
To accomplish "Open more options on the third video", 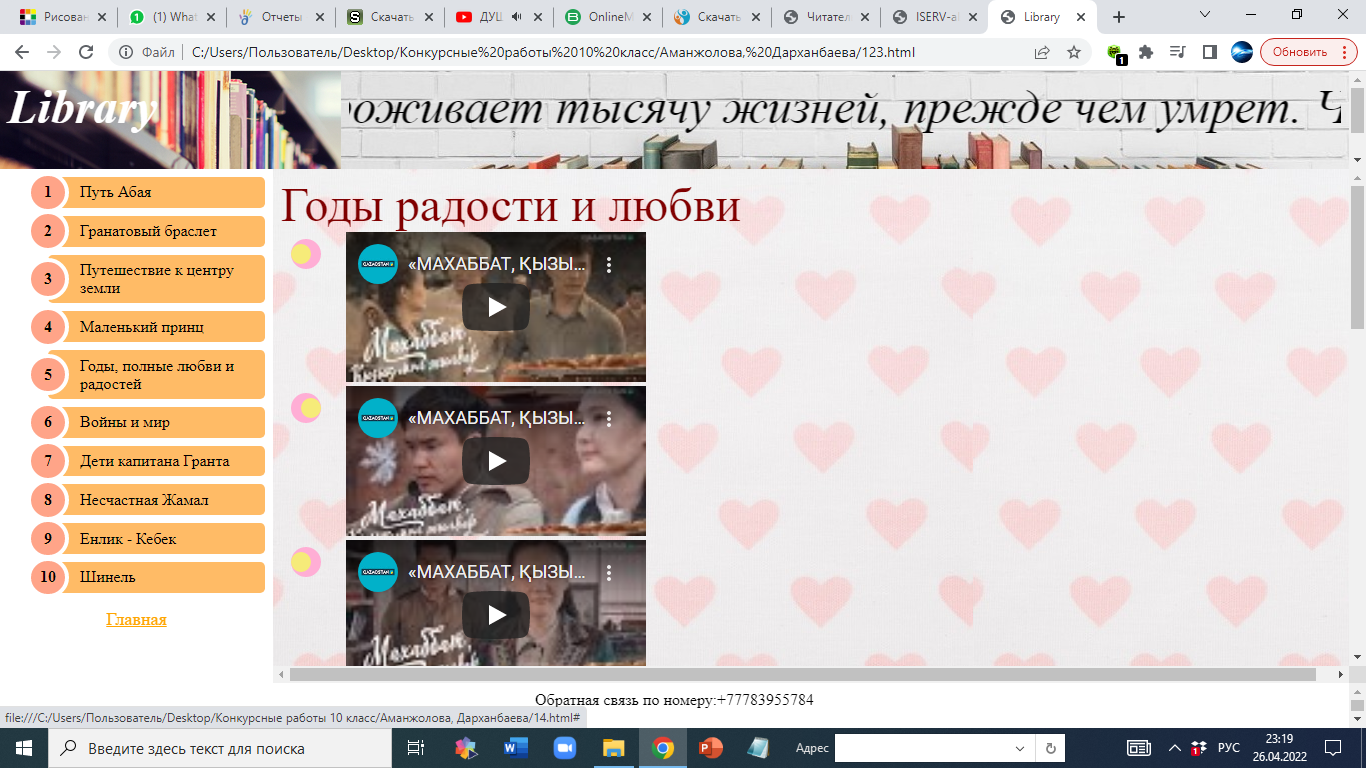I will (x=609, y=573).
